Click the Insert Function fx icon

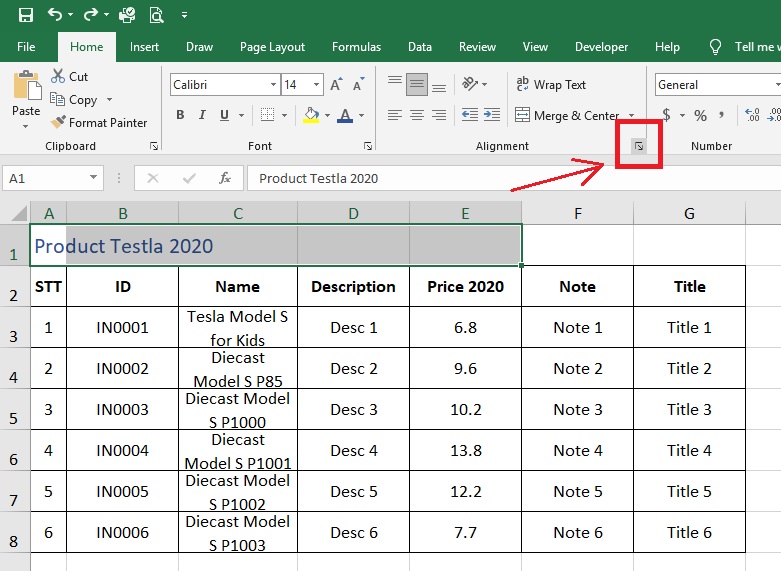point(225,178)
